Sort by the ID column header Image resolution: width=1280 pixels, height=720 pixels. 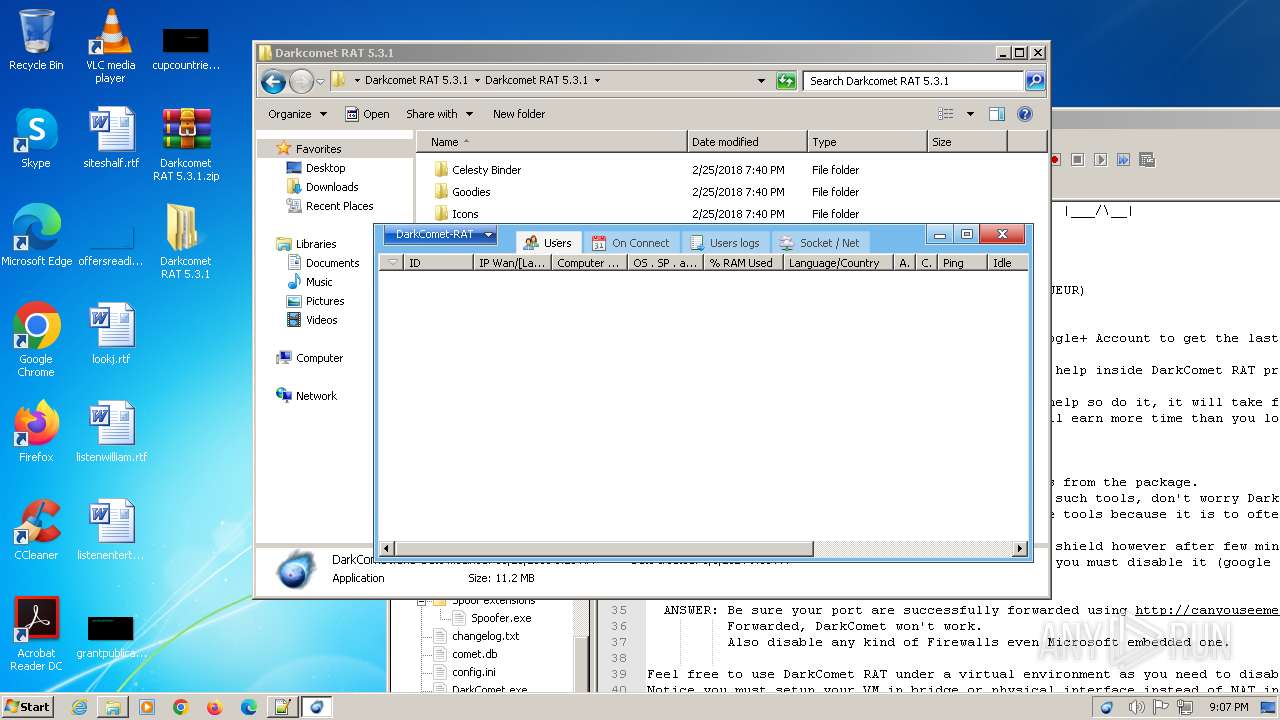pyautogui.click(x=437, y=263)
